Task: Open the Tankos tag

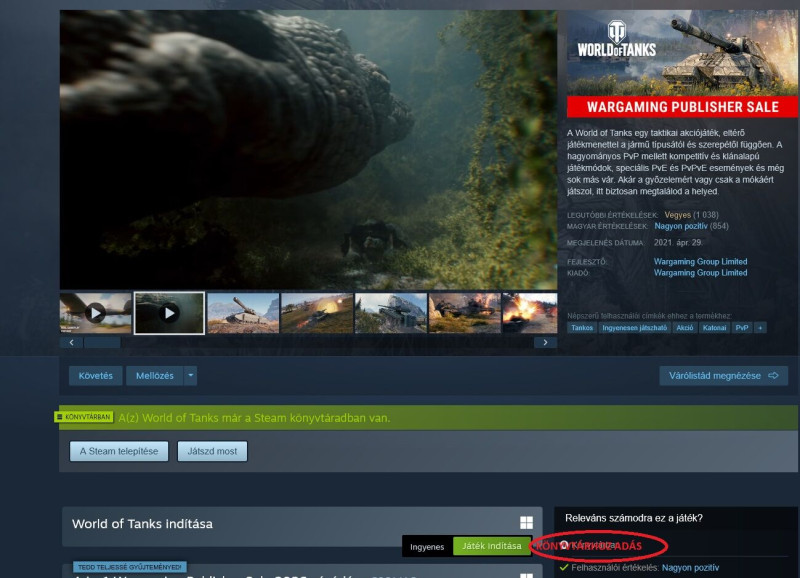Action: coord(582,328)
